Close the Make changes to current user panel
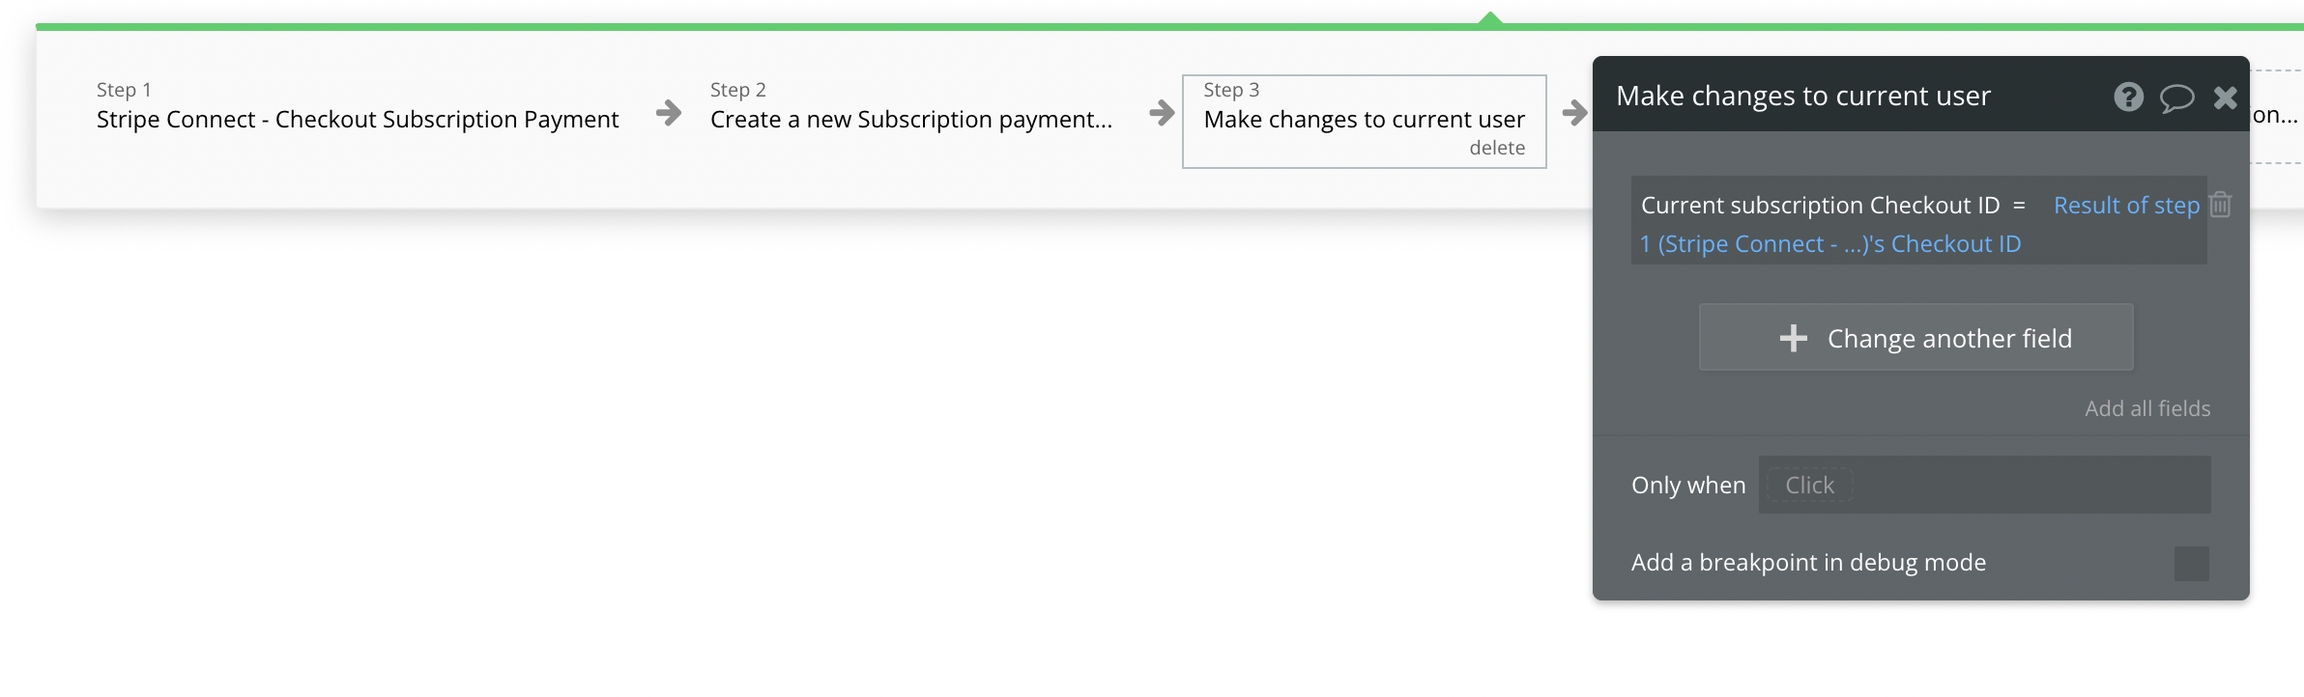Viewport: 2304px width, 697px height. pos(2225,97)
